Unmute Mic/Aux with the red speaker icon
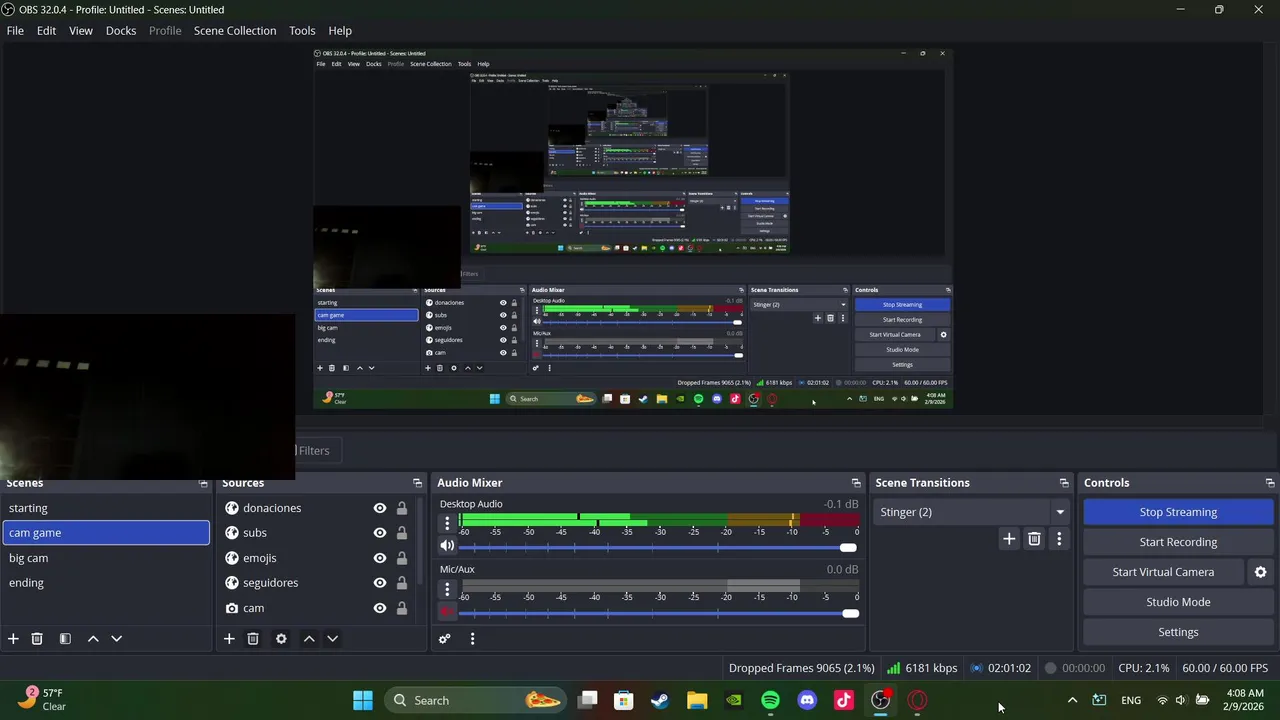The image size is (1280, 720). [x=447, y=612]
